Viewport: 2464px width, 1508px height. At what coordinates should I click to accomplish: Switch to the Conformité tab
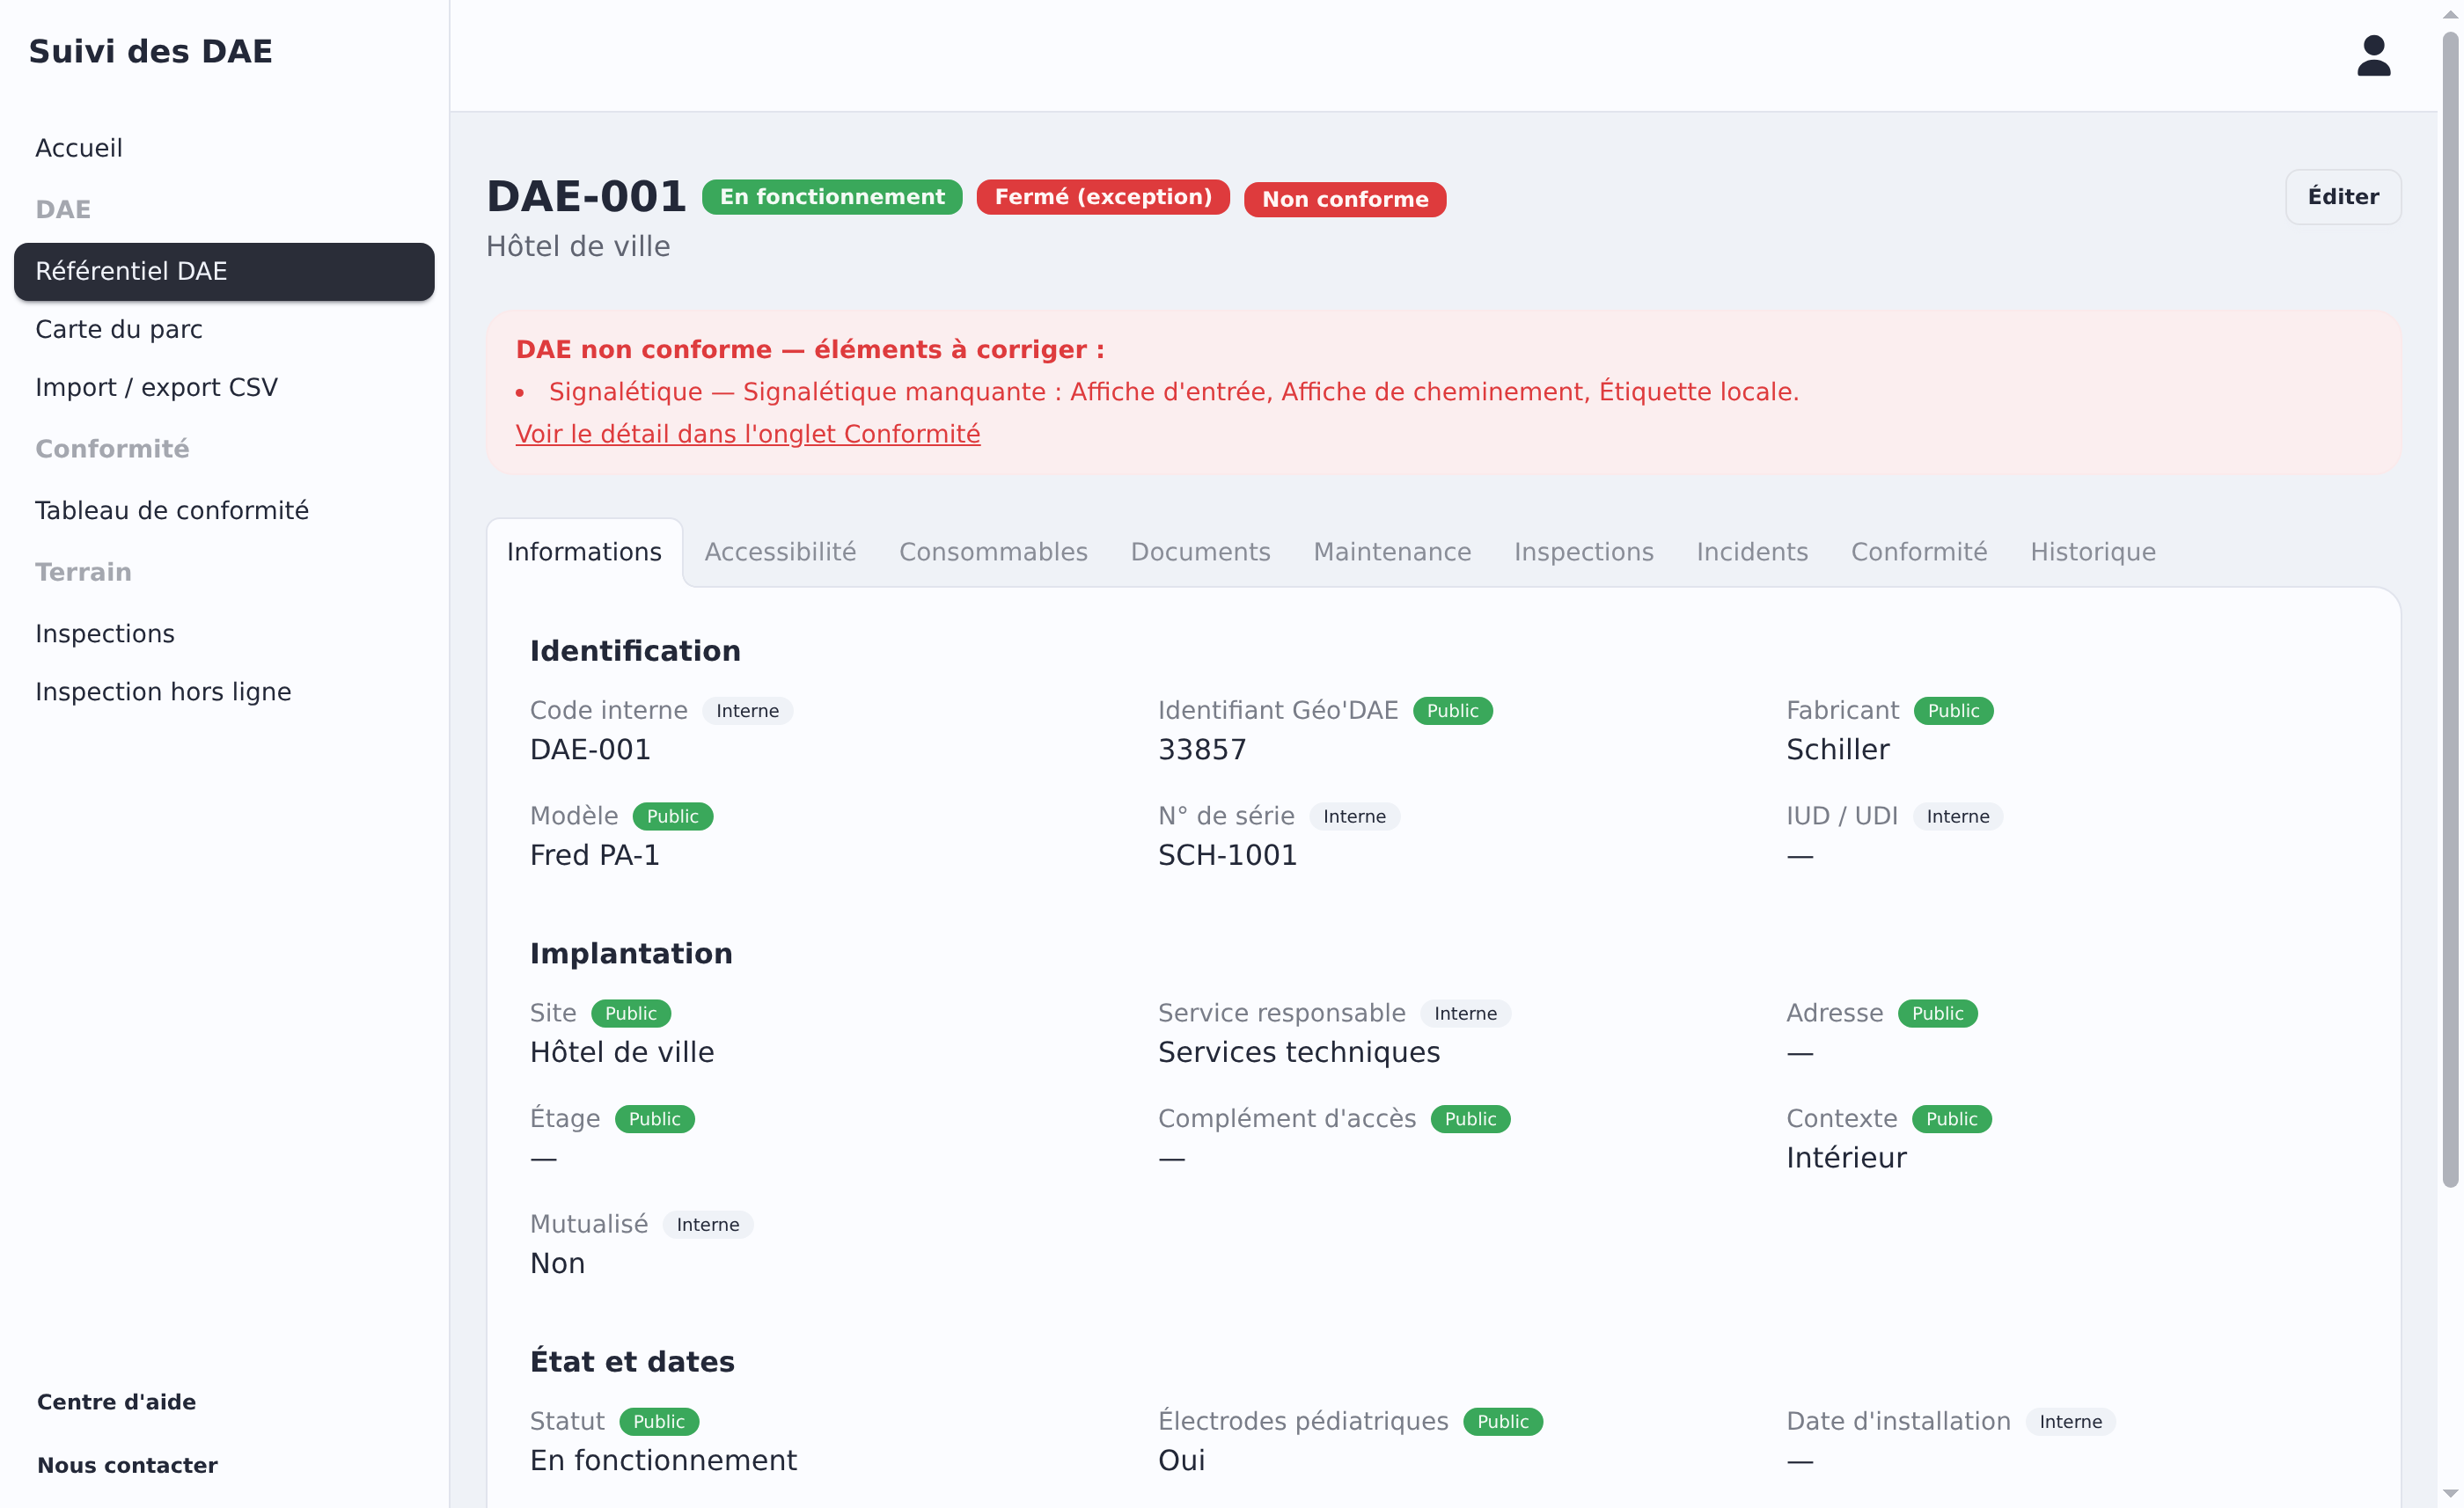[1919, 552]
